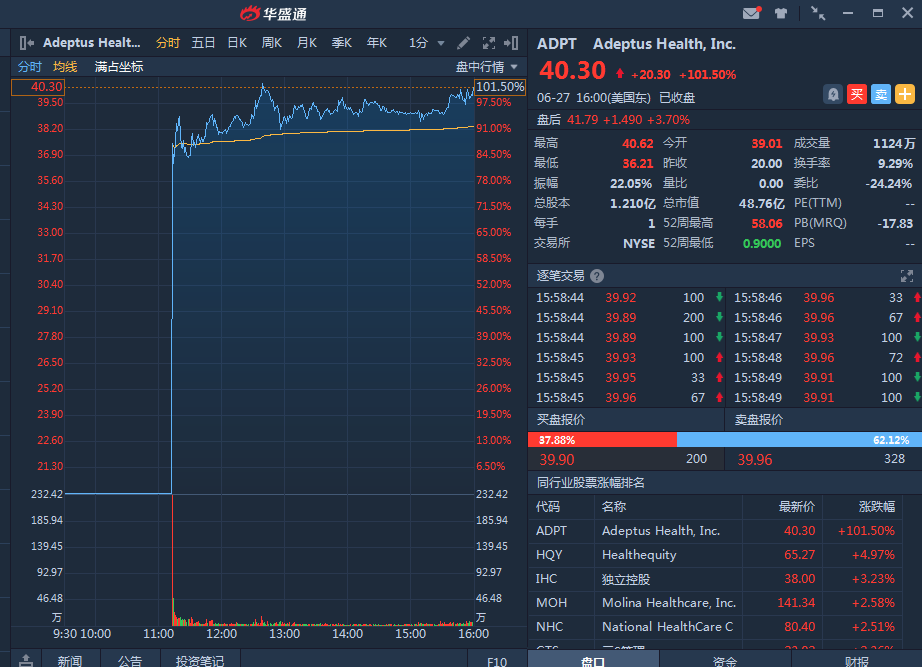The width and height of the screenshot is (922, 667).
Task: Toggle the 满占坐标 axis option
Action: [x=119, y=67]
